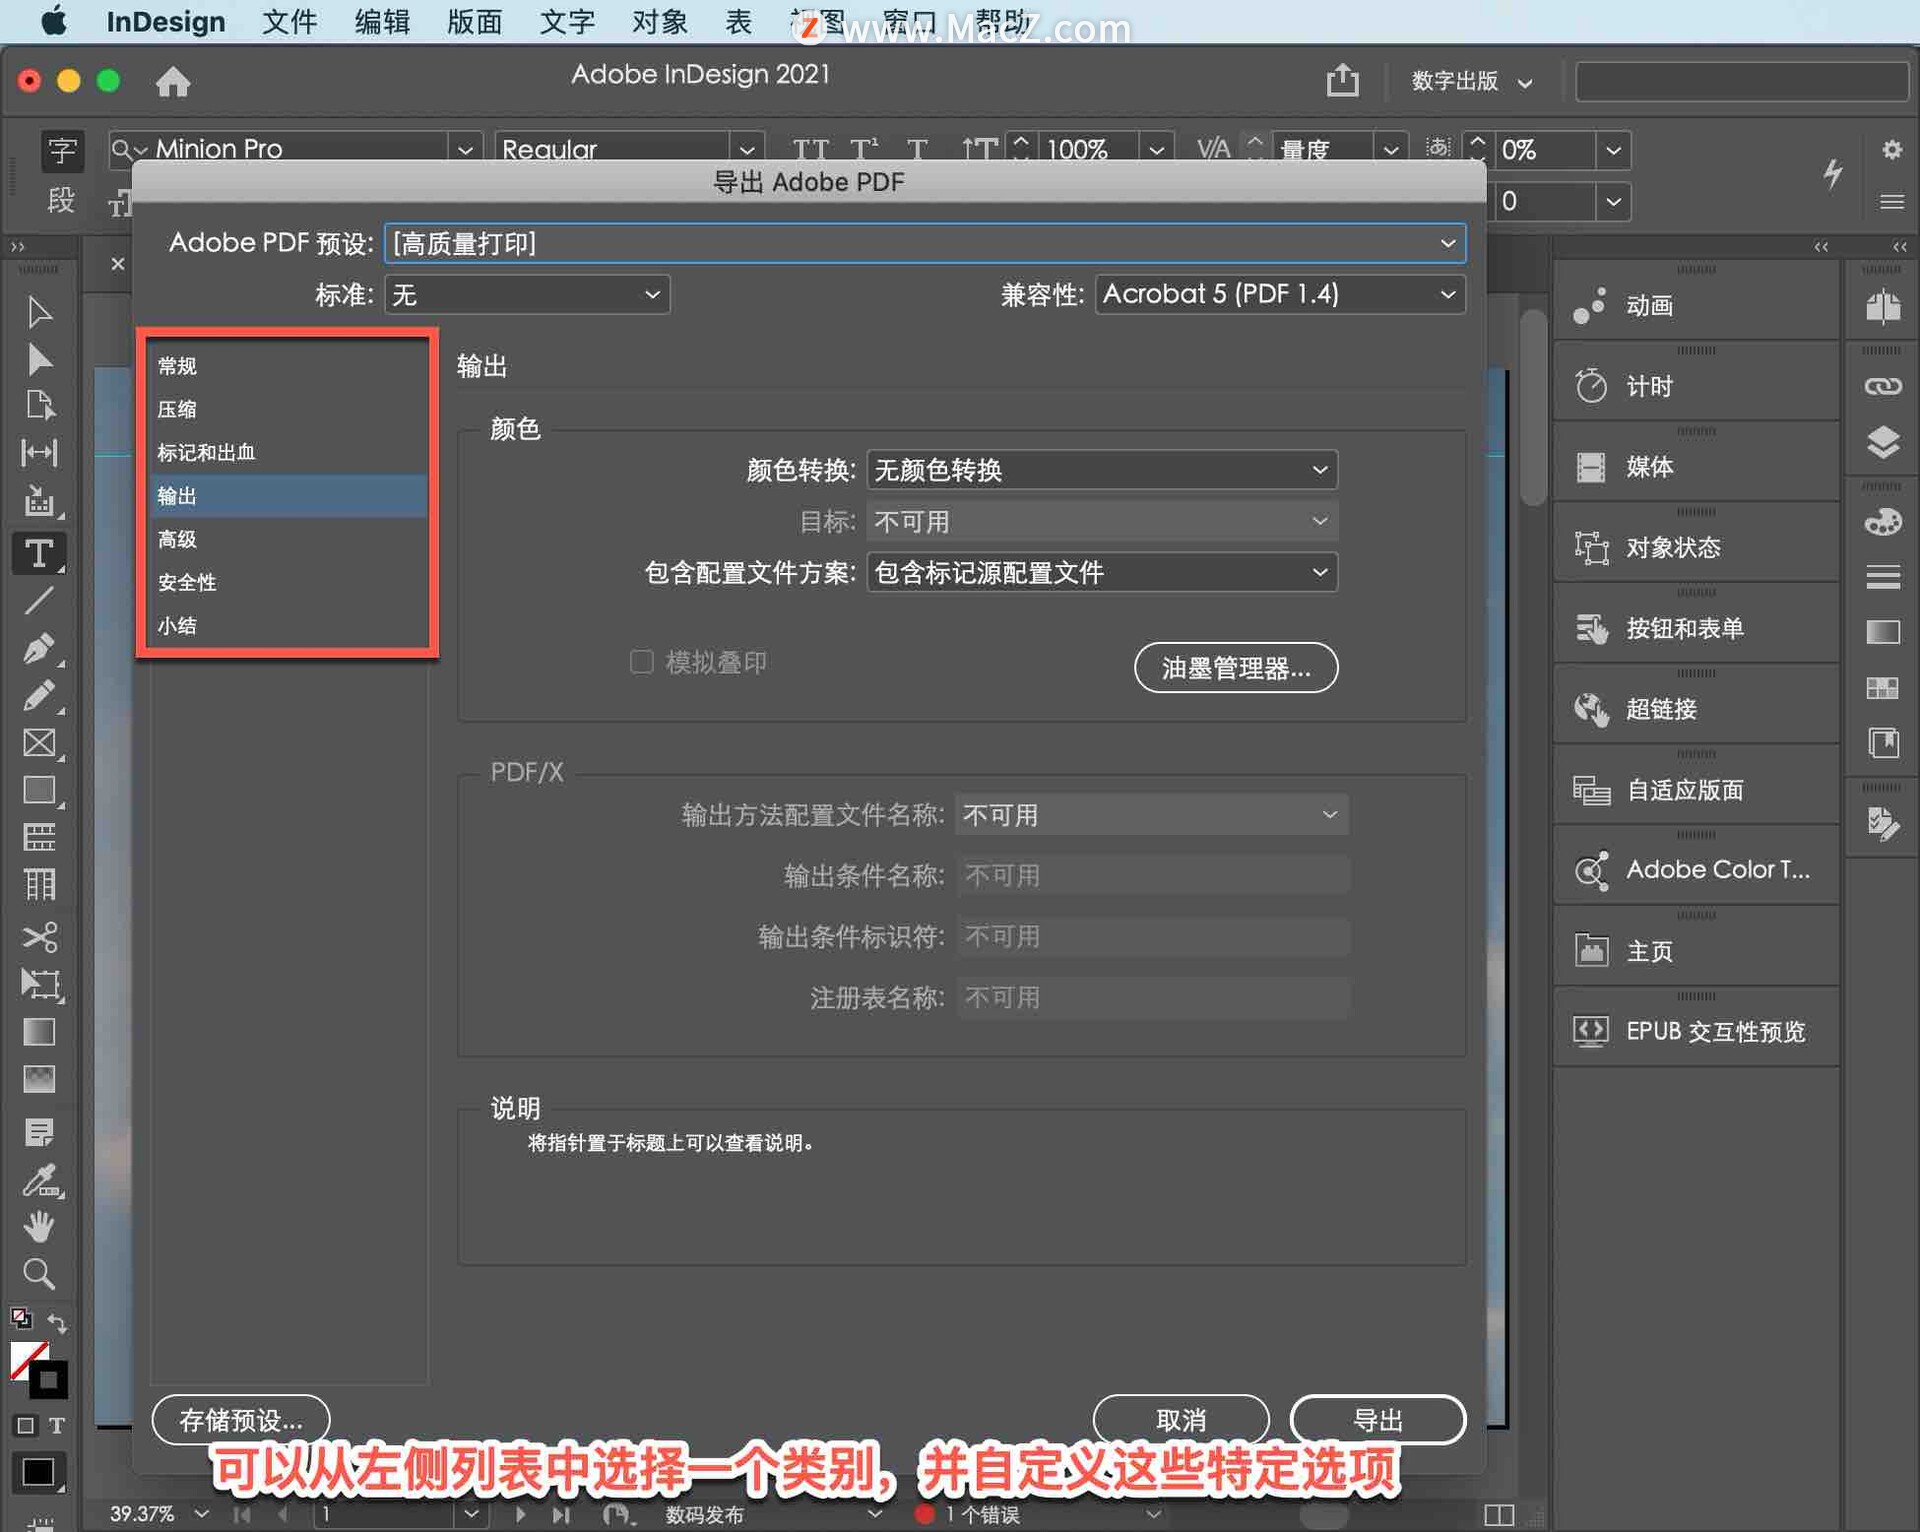Open the 编辑 menu
The height and width of the screenshot is (1532, 1920).
(x=382, y=21)
